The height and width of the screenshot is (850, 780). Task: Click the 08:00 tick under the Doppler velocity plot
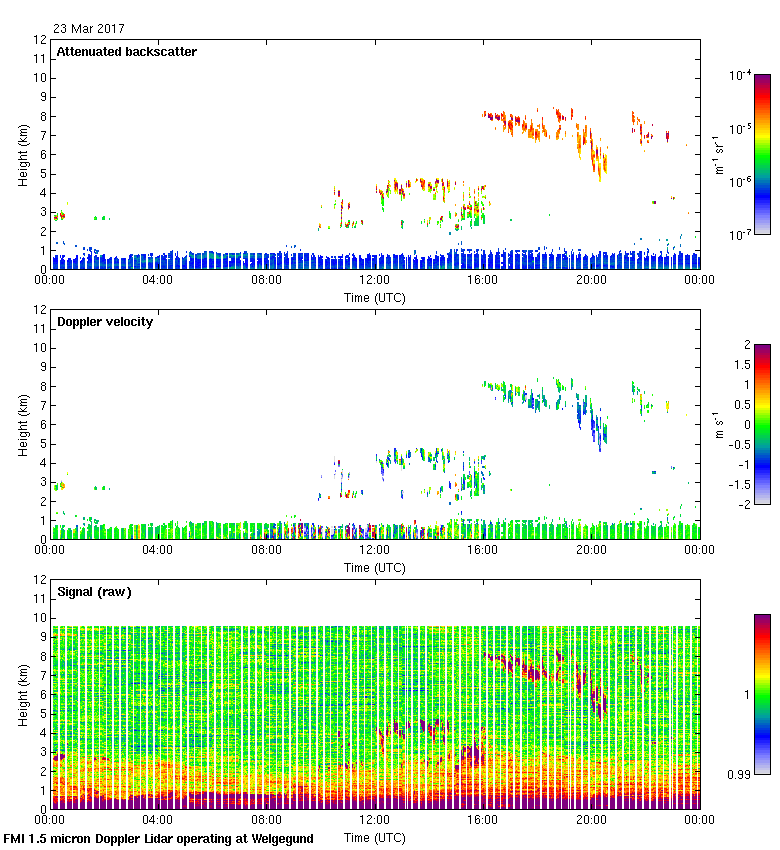pos(267,551)
